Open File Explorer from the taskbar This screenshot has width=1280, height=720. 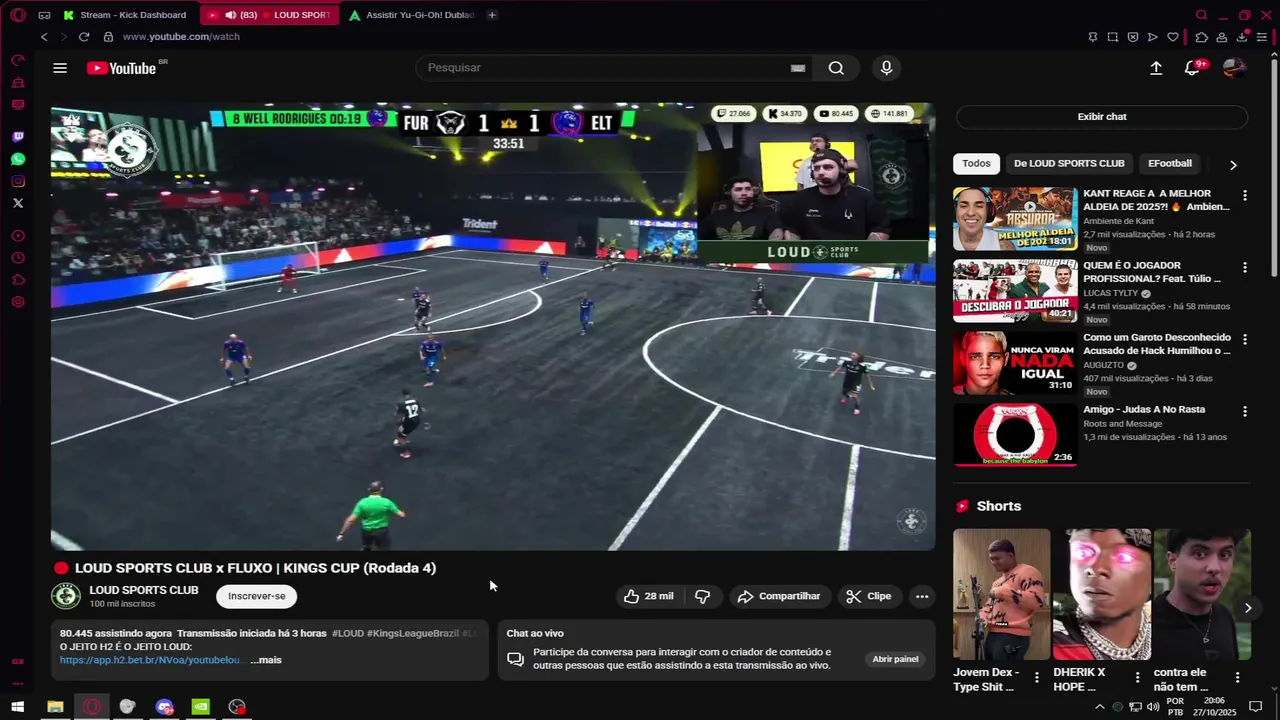tap(55, 707)
